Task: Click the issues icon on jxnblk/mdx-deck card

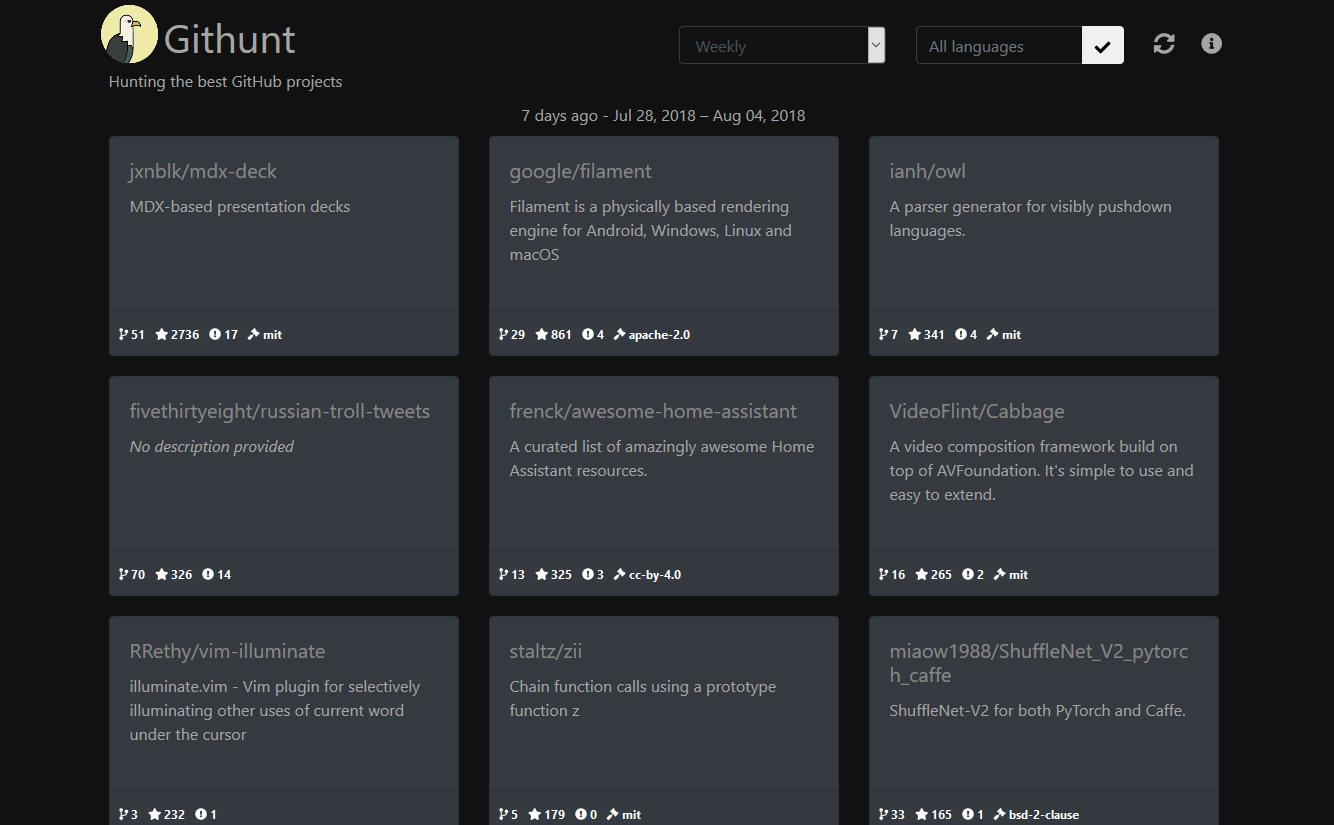Action: click(215, 335)
